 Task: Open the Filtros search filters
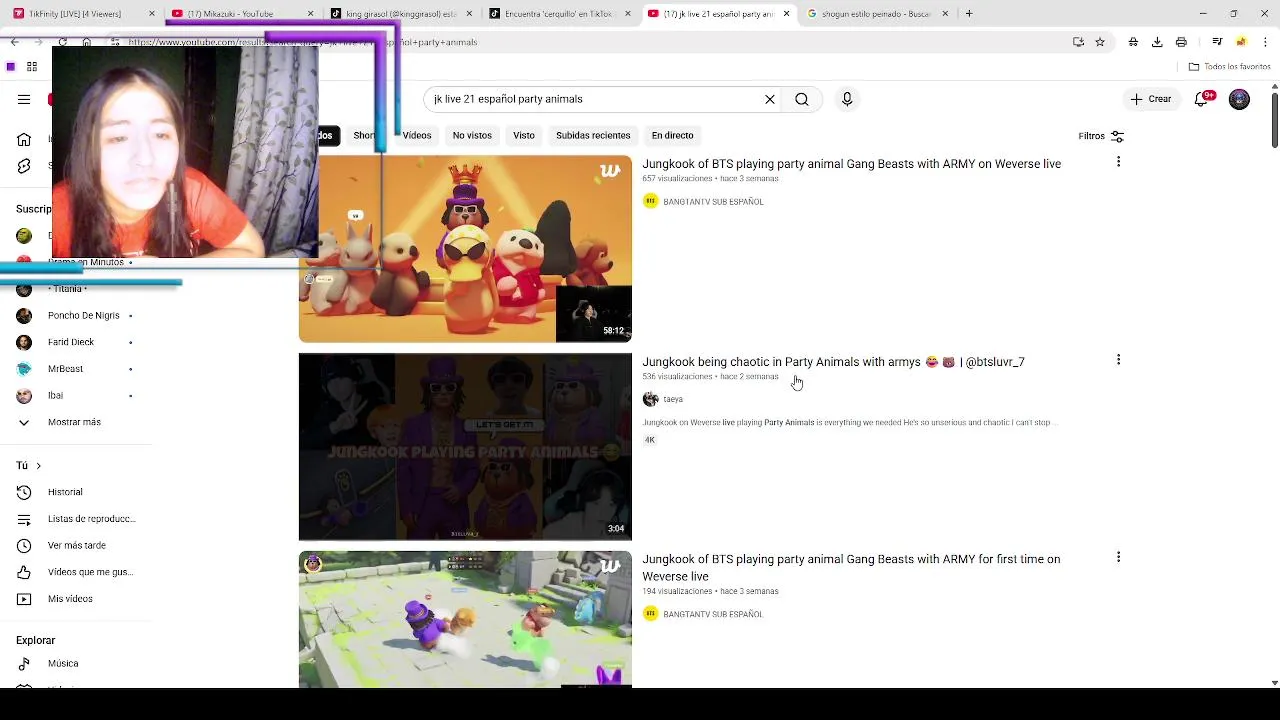[x=1101, y=136]
